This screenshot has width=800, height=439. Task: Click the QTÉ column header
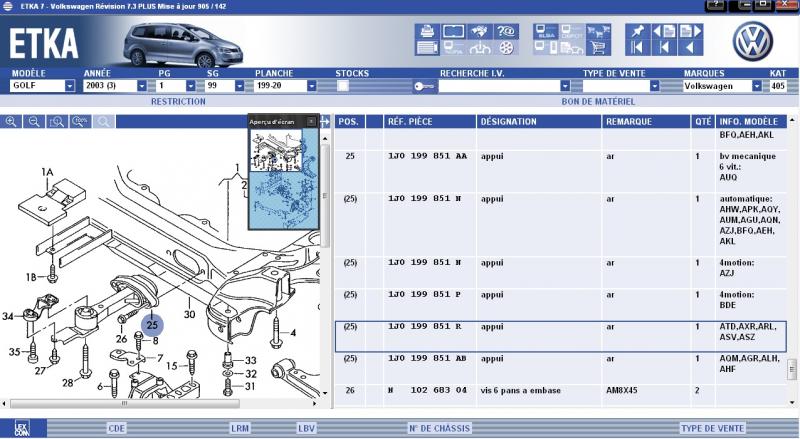coord(703,121)
